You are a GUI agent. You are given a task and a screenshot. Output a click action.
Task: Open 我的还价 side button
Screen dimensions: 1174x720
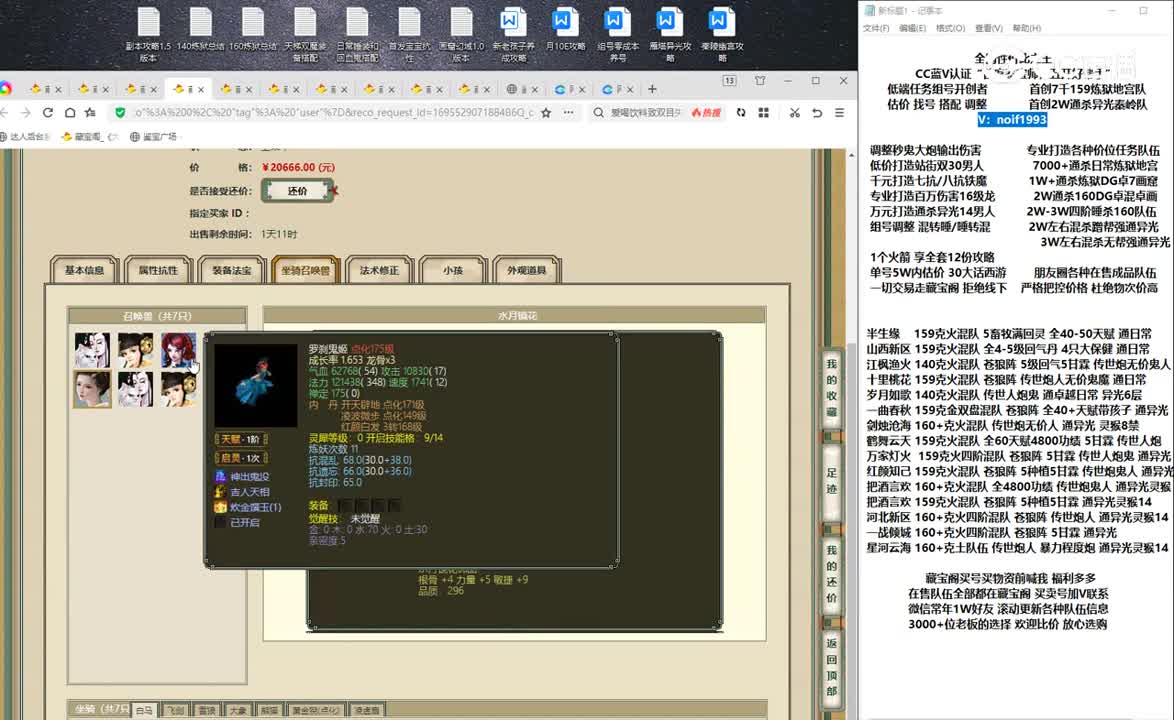pos(831,573)
